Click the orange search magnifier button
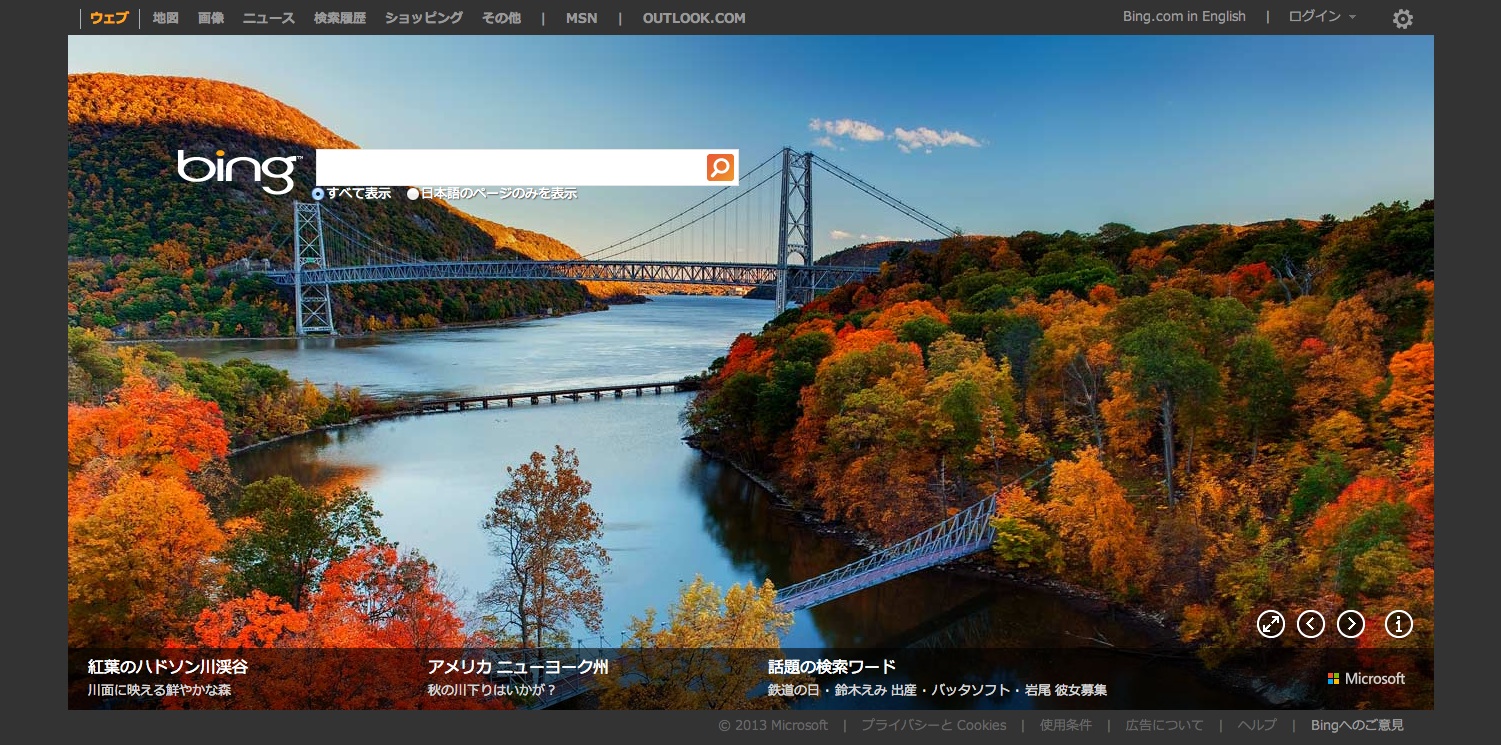The image size is (1501, 745). click(720, 167)
